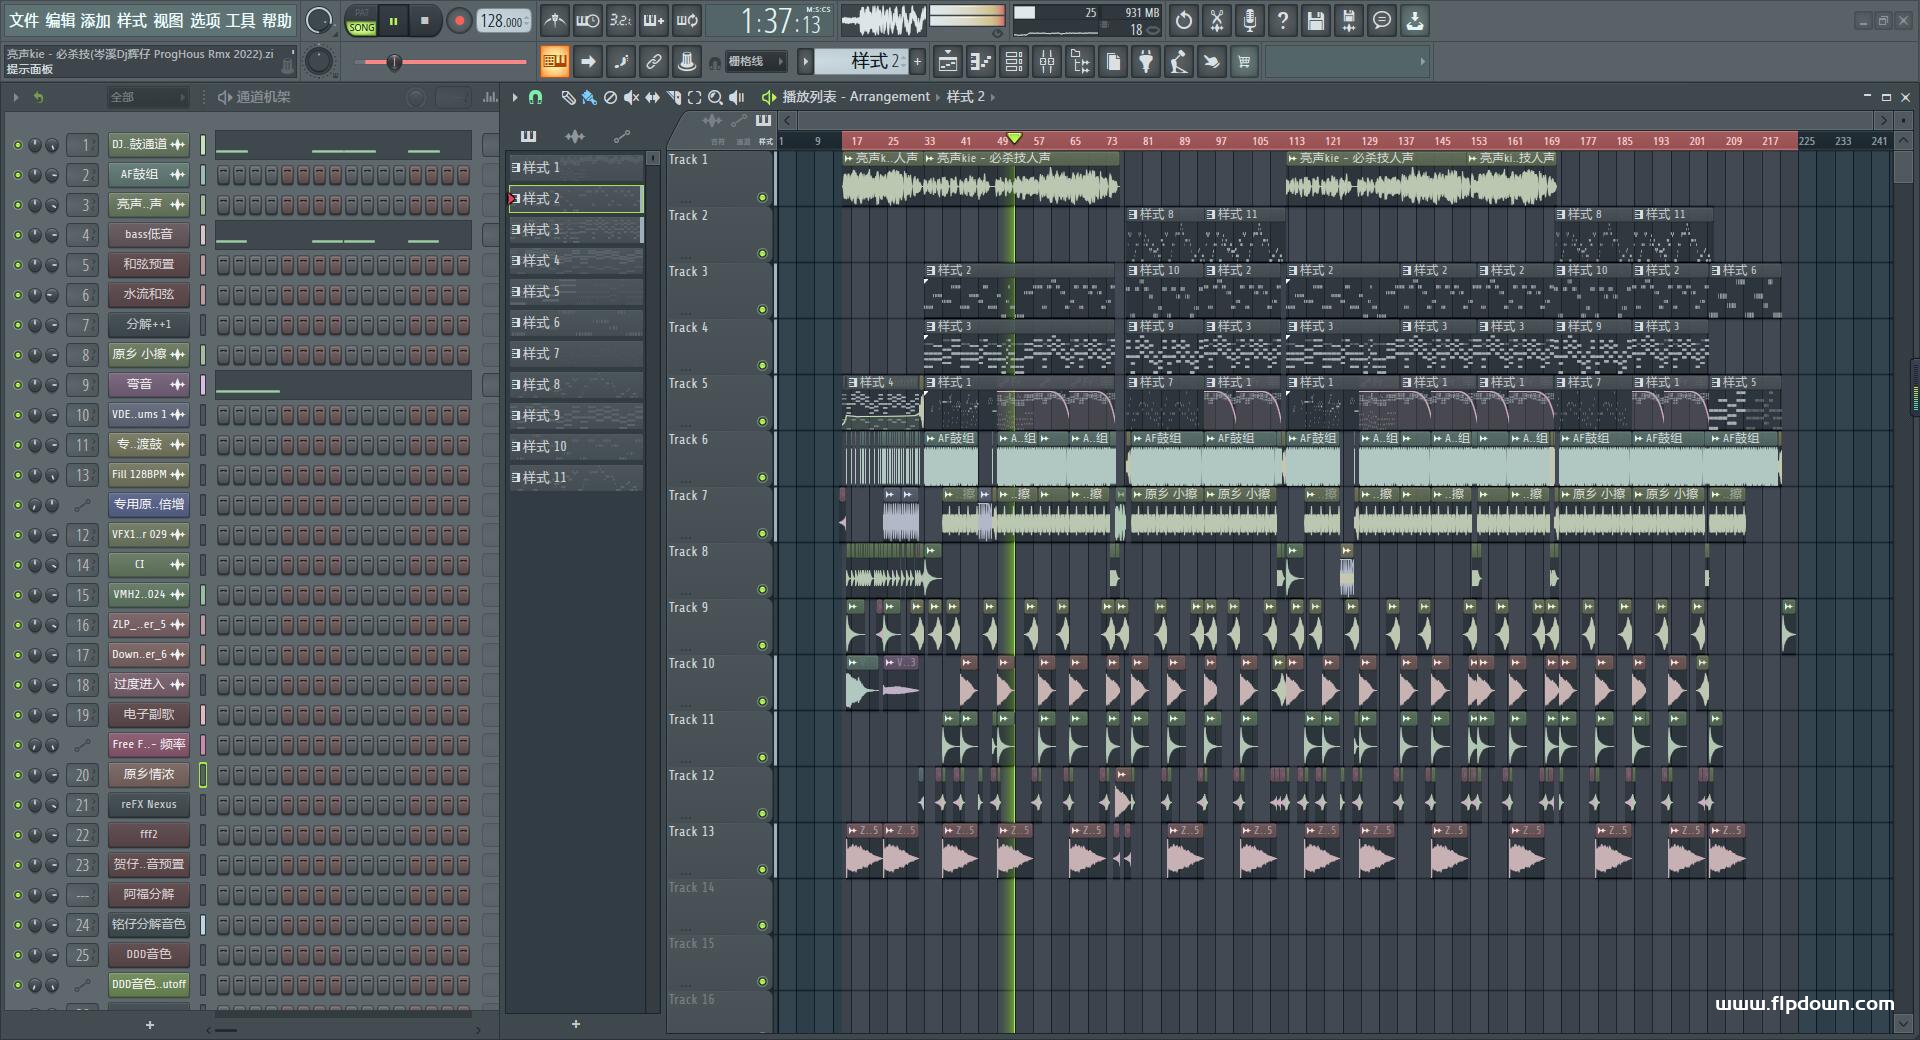
Task: Select the playlist Draw pencil tool
Action: (x=568, y=97)
